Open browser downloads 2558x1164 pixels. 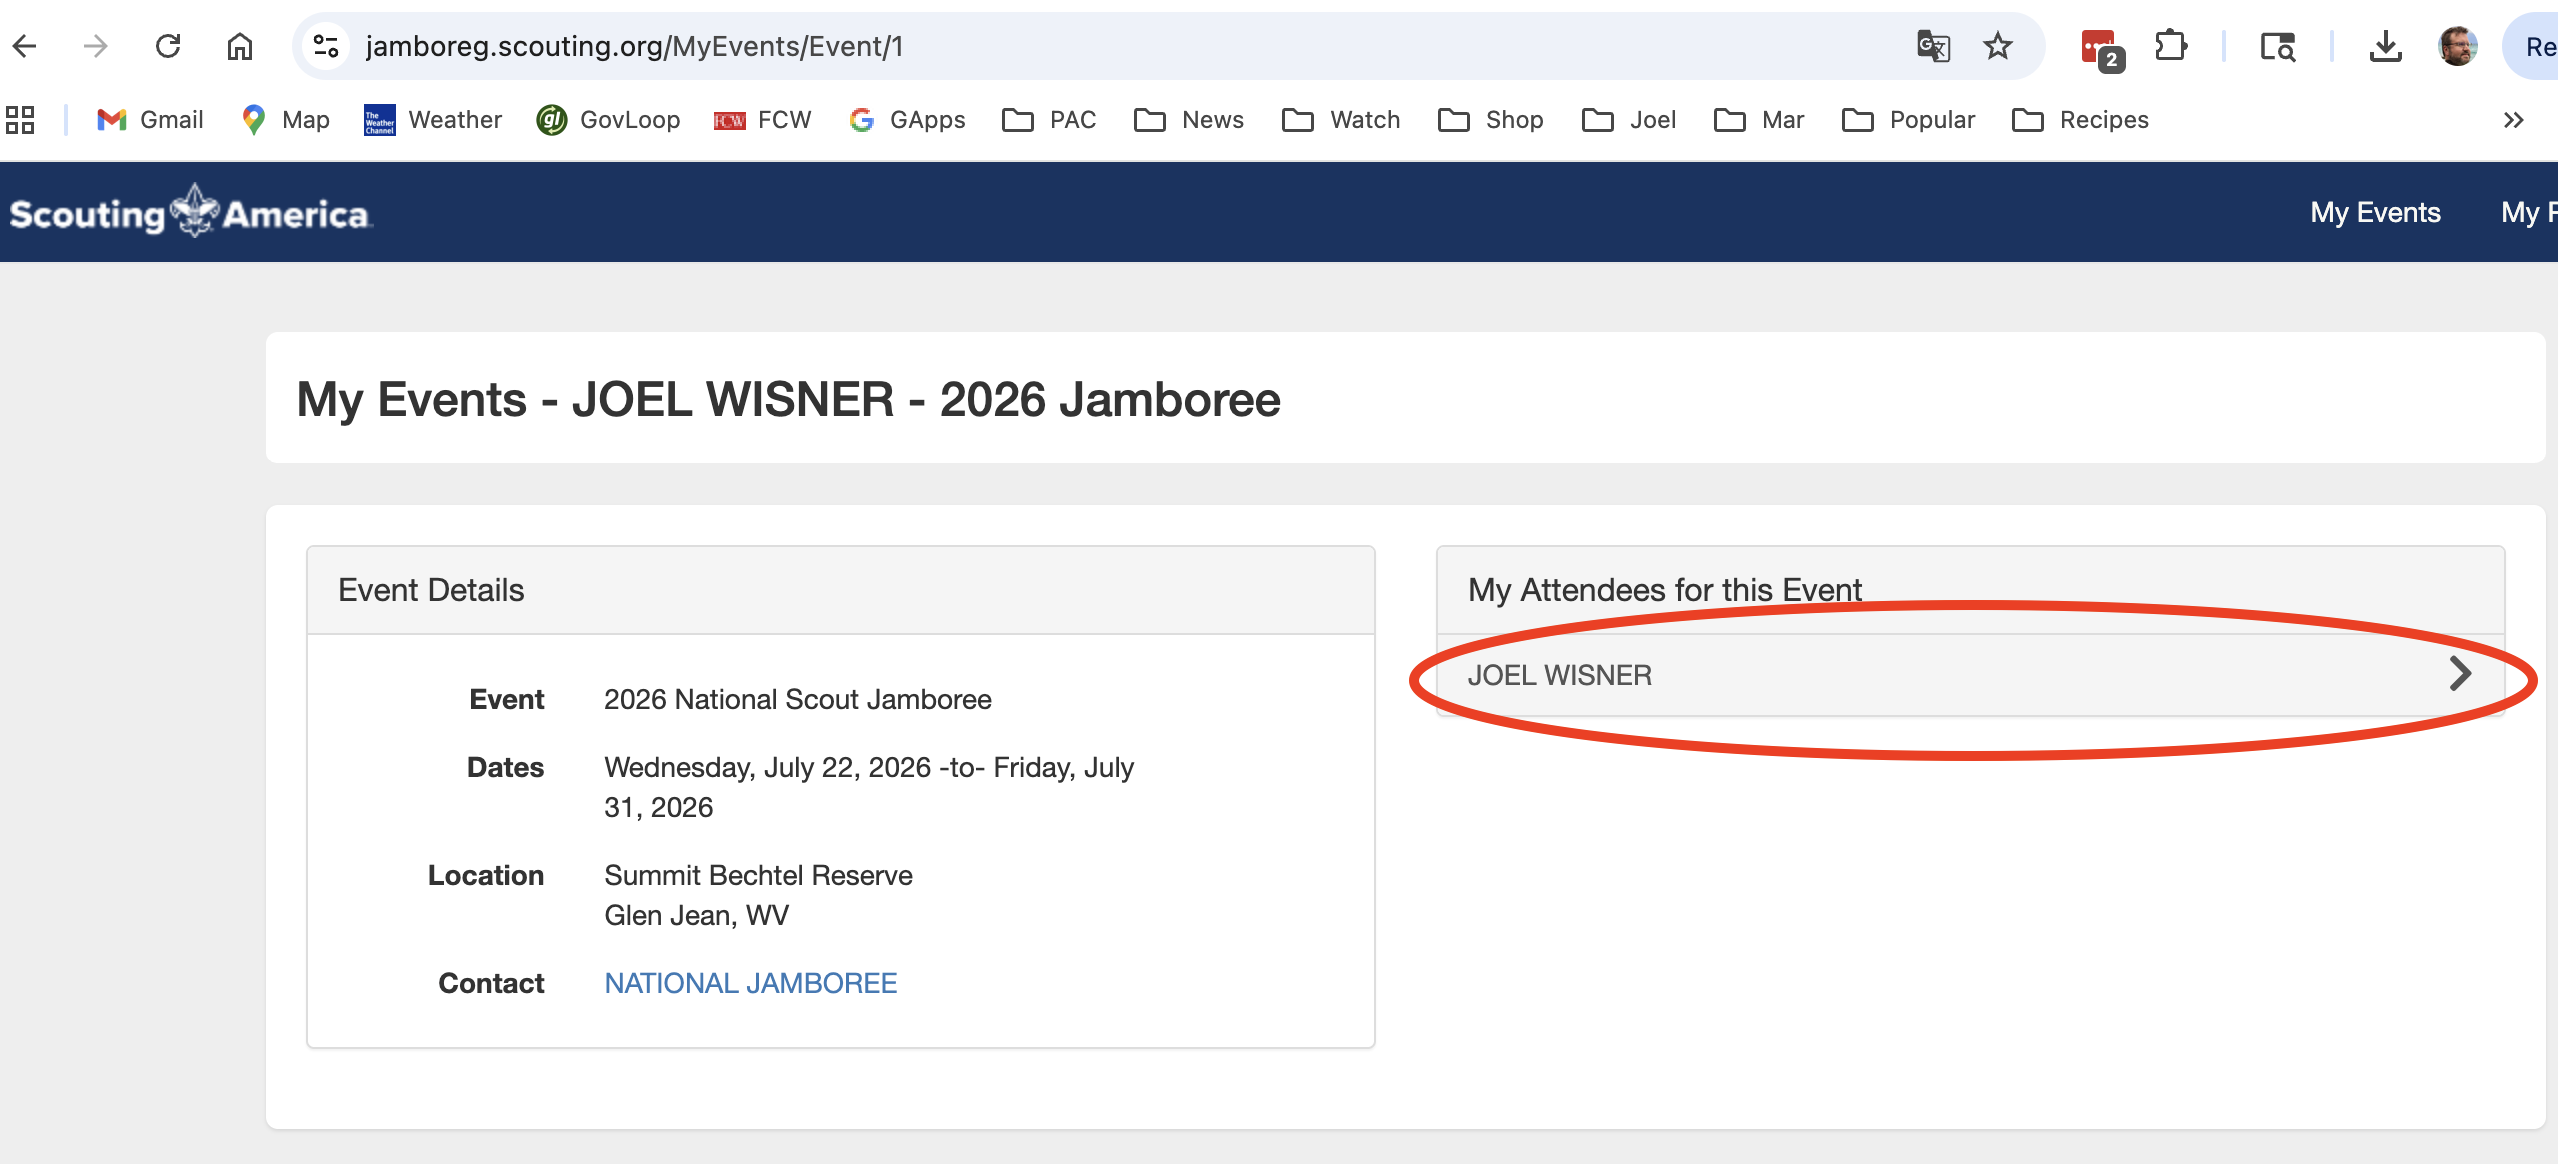coord(2385,46)
